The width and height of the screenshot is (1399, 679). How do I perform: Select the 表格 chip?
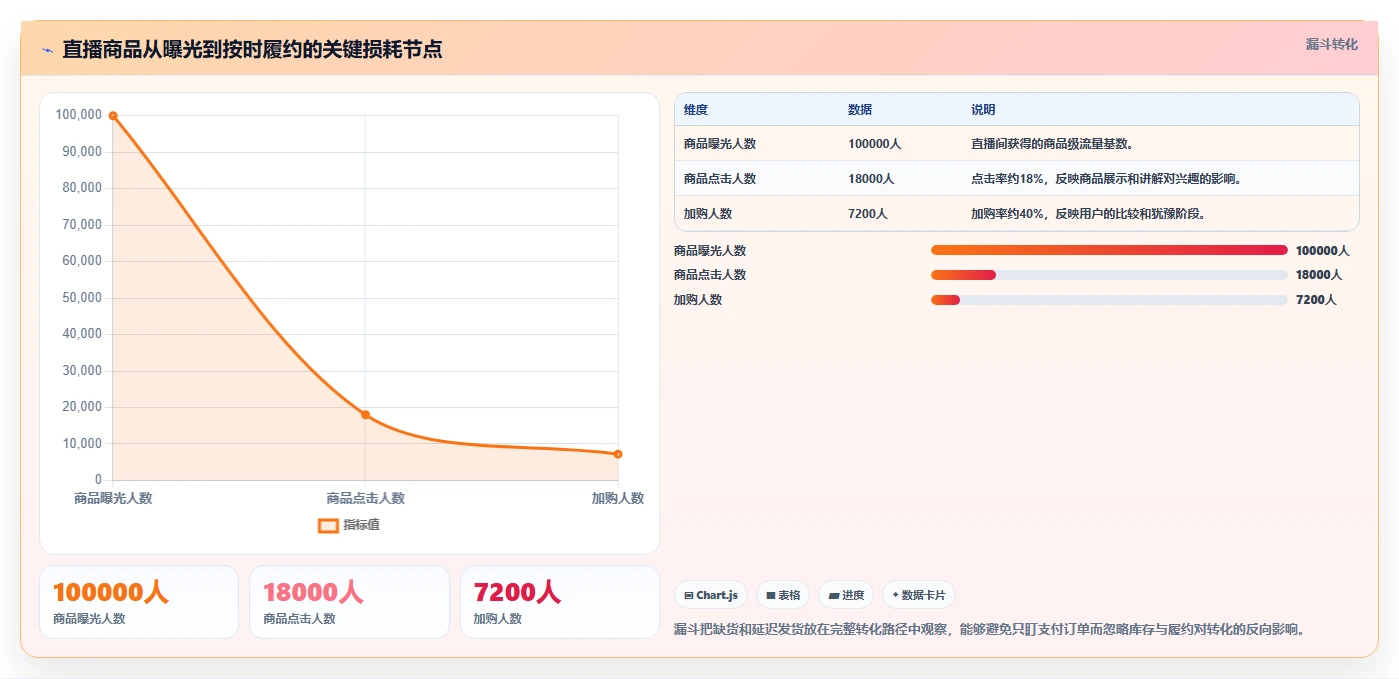click(783, 595)
